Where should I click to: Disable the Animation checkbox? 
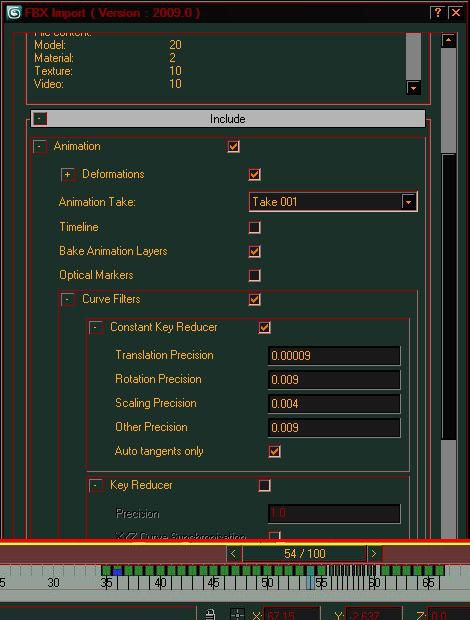click(233, 146)
